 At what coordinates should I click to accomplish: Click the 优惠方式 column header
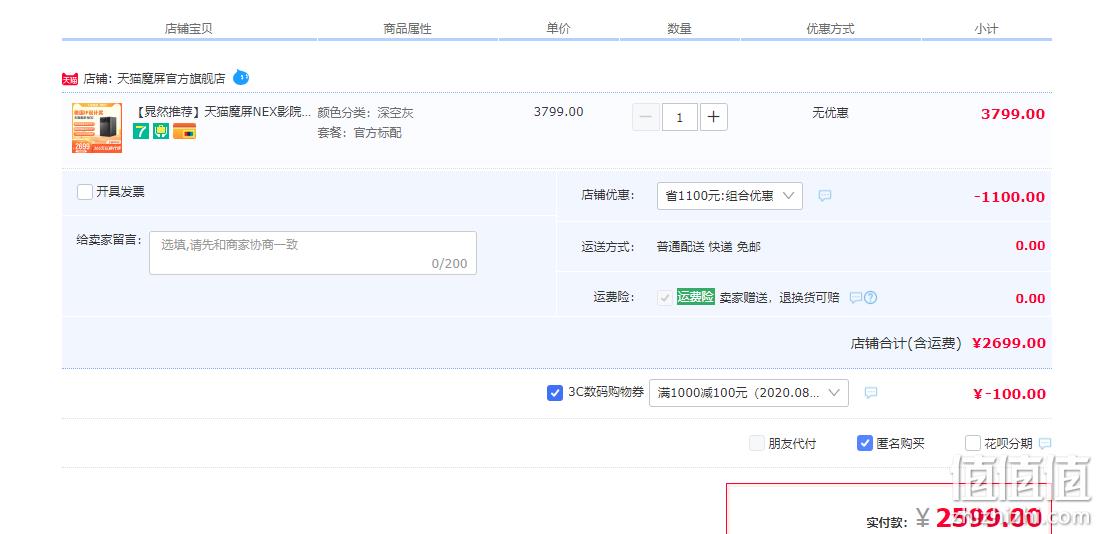point(831,29)
